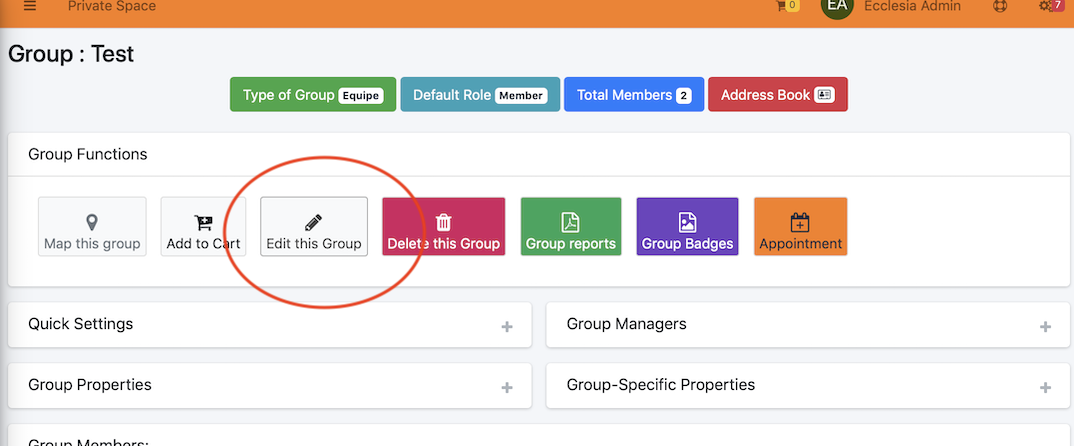
Task: Delete this Group with trash button
Action: pos(444,227)
